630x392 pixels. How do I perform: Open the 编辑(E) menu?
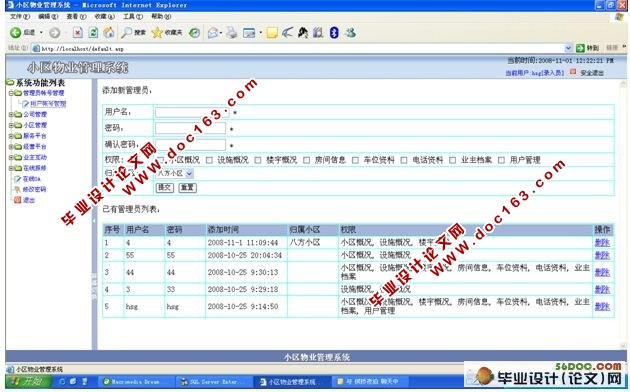(x=48, y=16)
